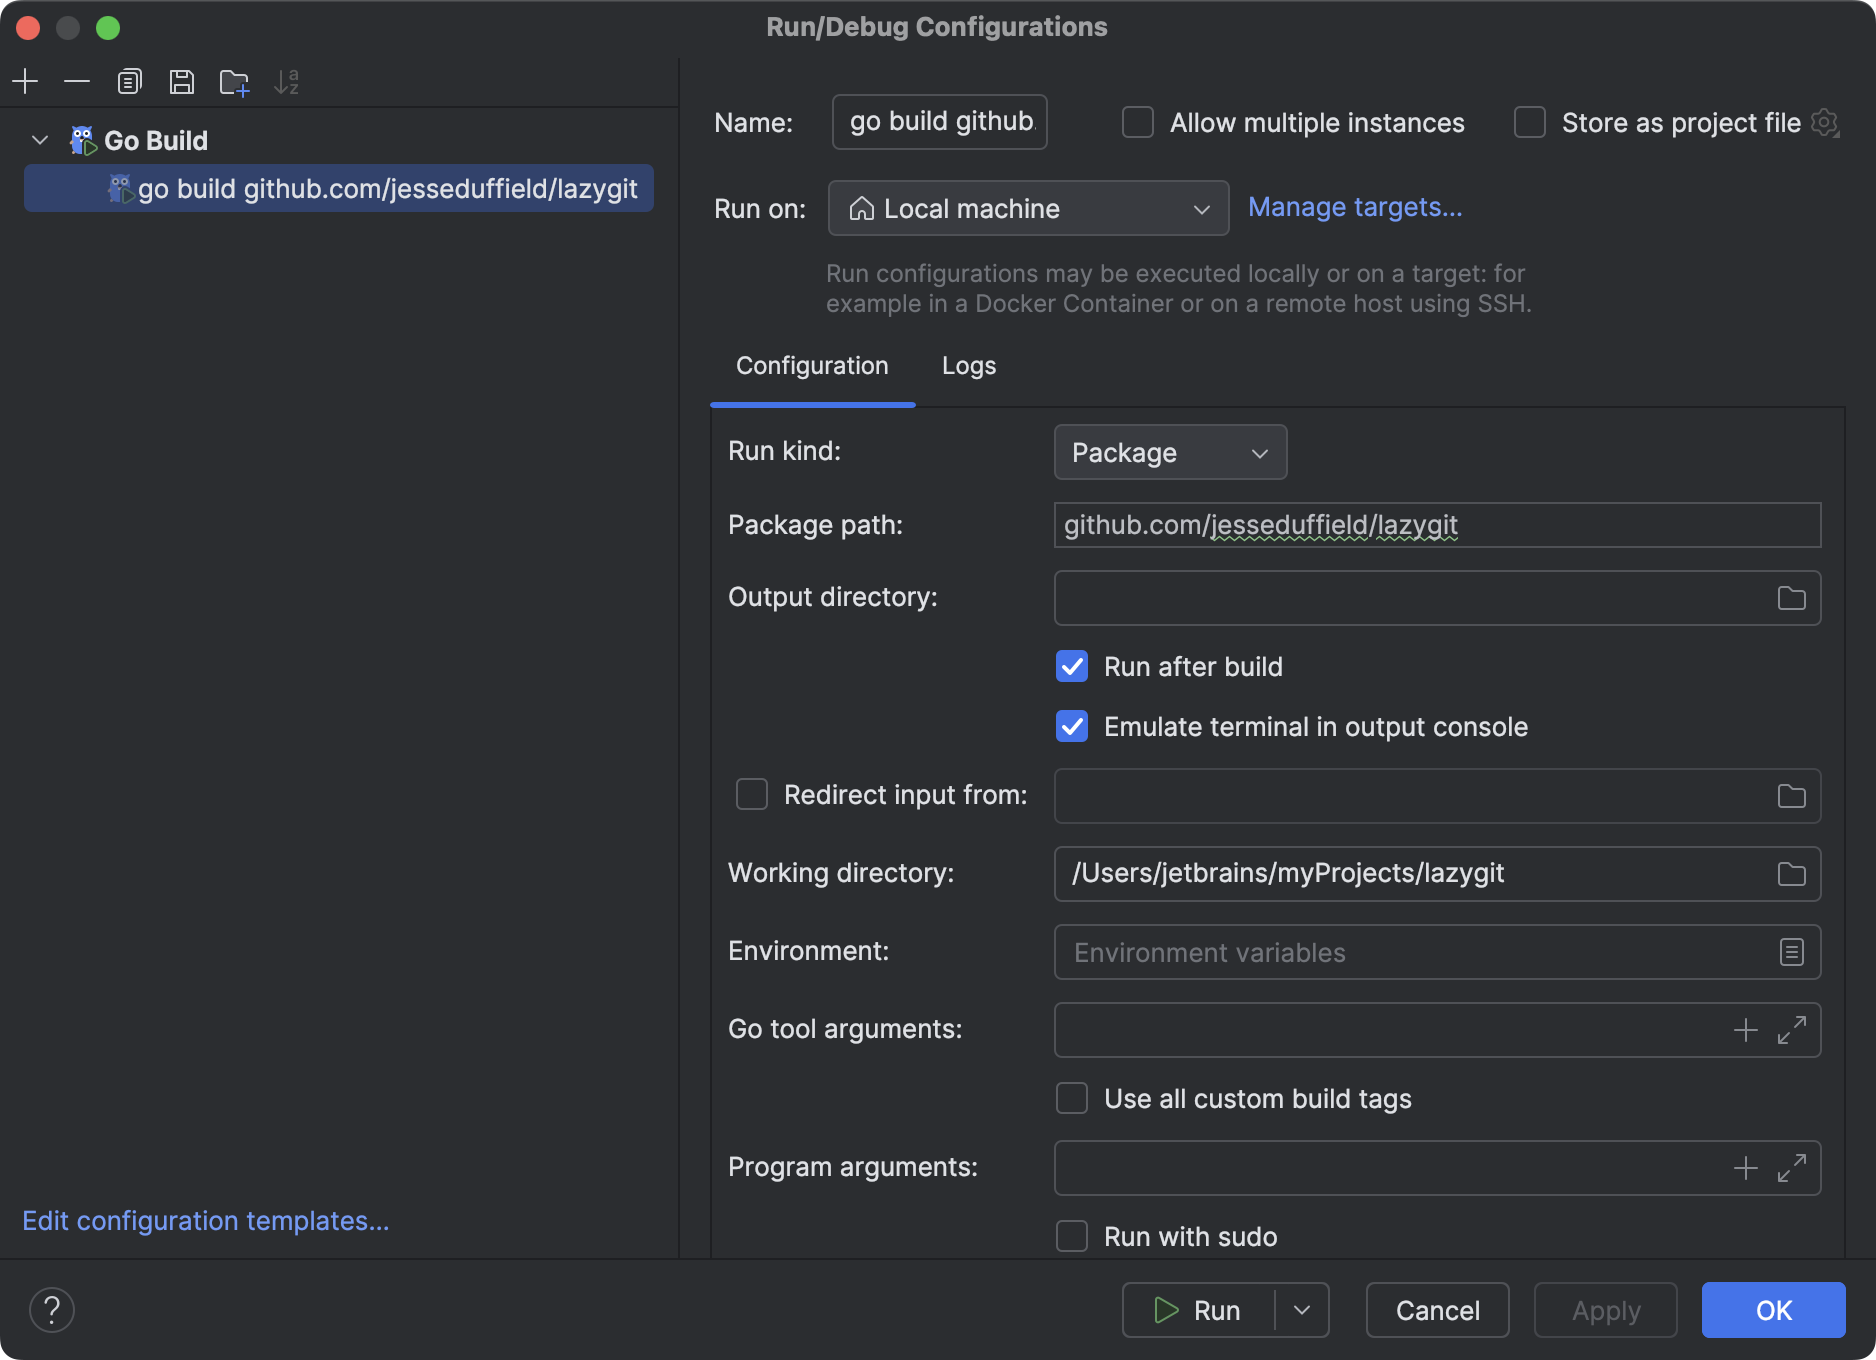Viewport: 1876px width, 1360px height.
Task: Create a new configuration folder
Action: (234, 81)
